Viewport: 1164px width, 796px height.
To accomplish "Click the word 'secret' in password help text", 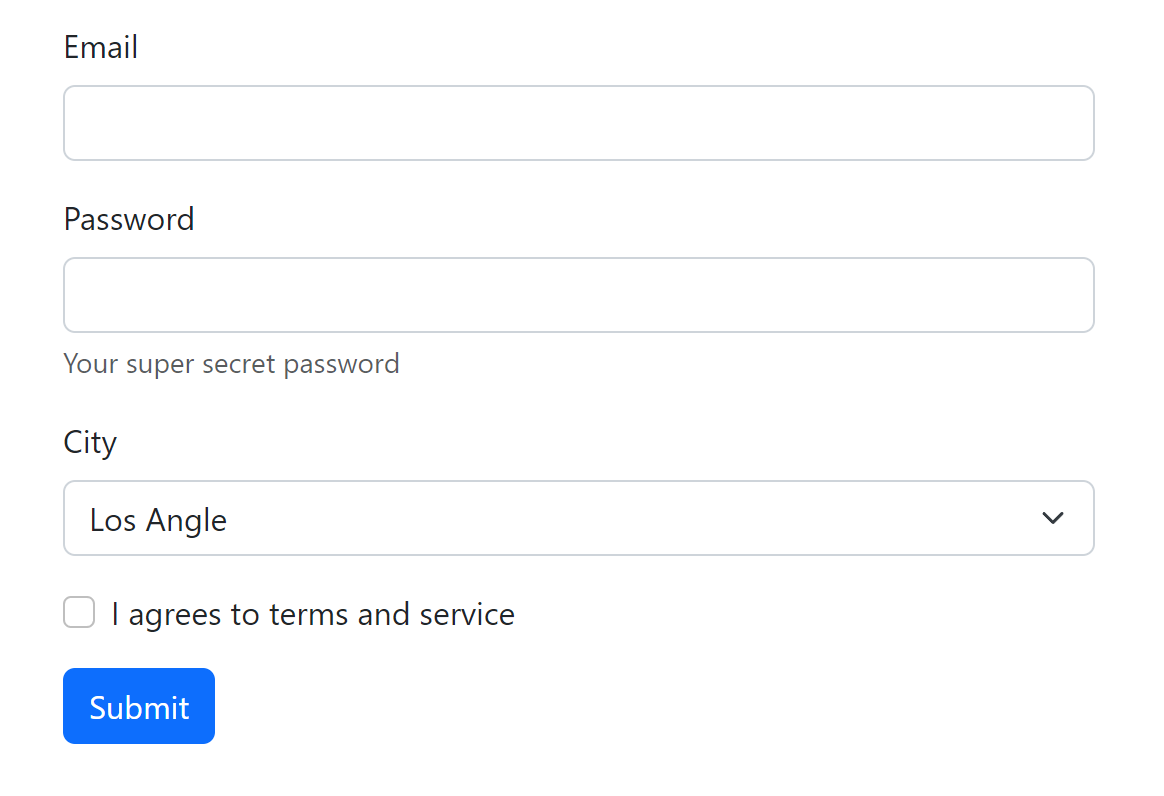I will click(239, 363).
